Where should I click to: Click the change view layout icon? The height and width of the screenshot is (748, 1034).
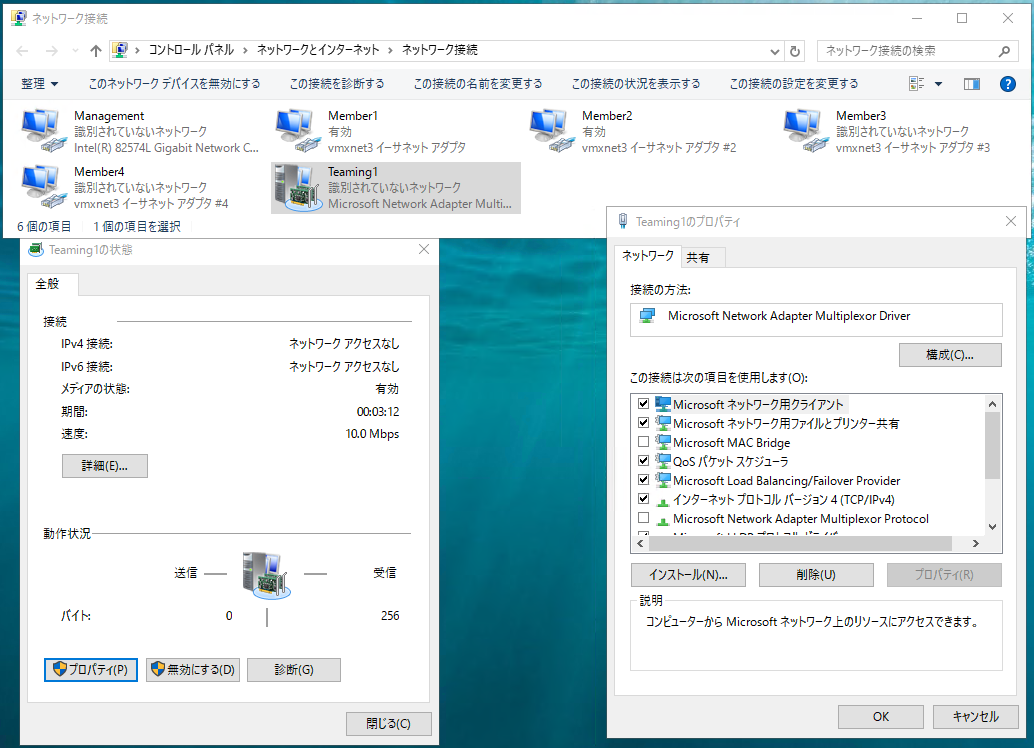coord(917,84)
